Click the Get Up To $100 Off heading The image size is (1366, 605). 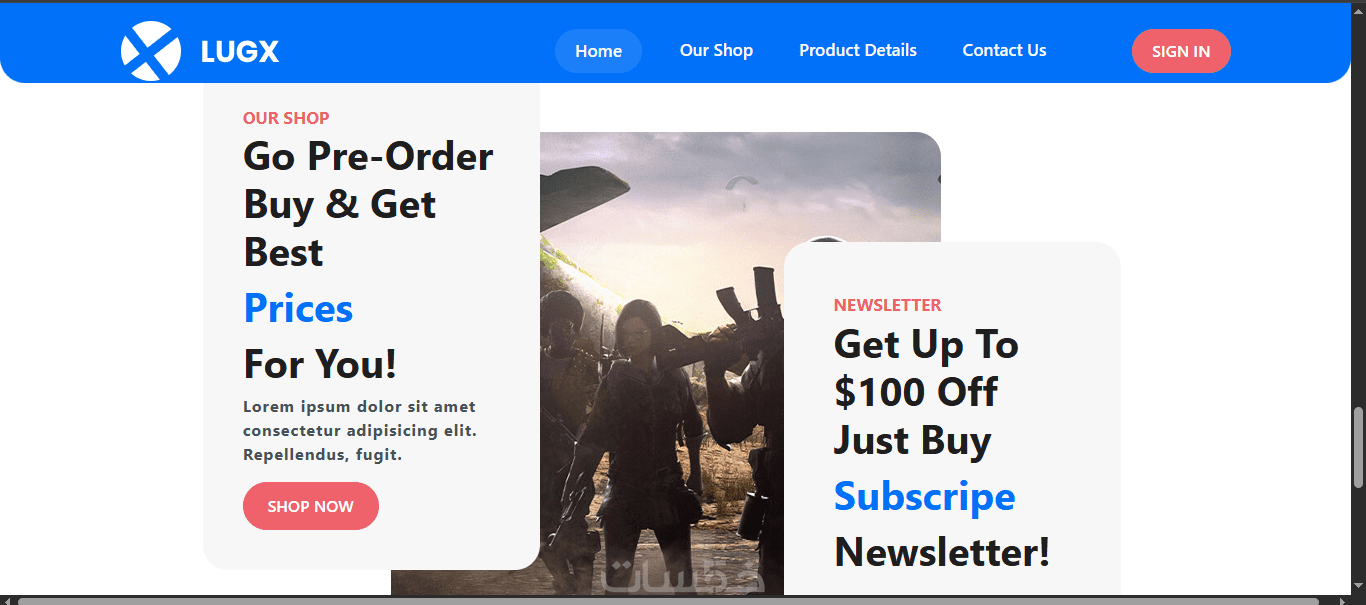tap(926, 392)
